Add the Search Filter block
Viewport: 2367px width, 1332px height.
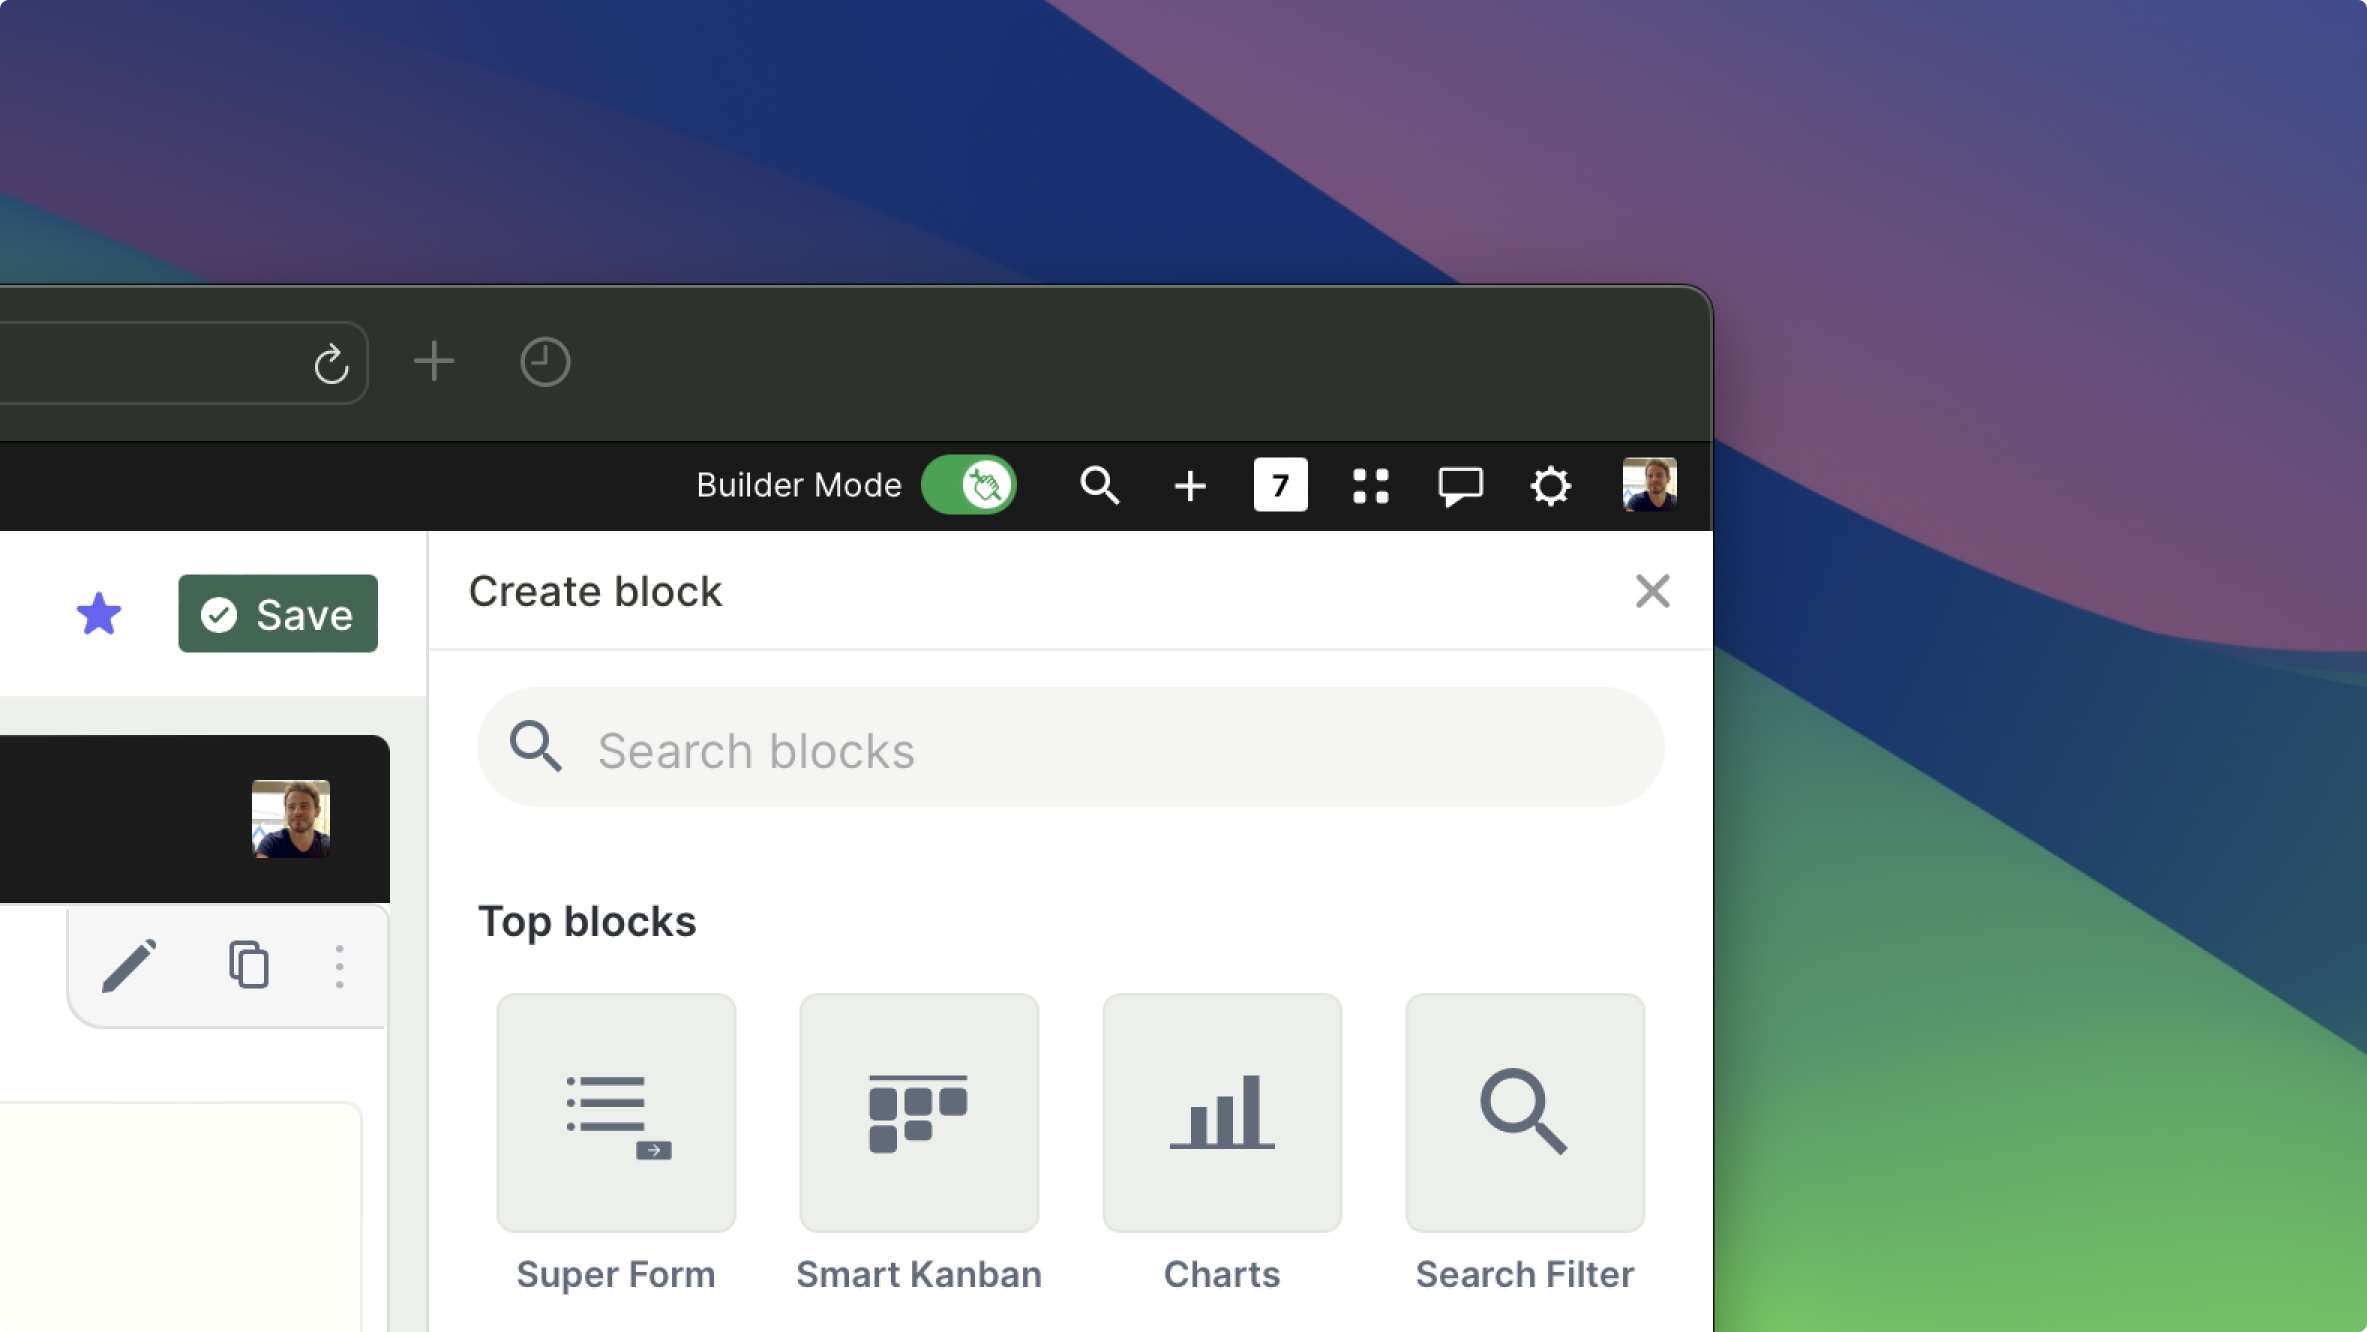pos(1524,1112)
